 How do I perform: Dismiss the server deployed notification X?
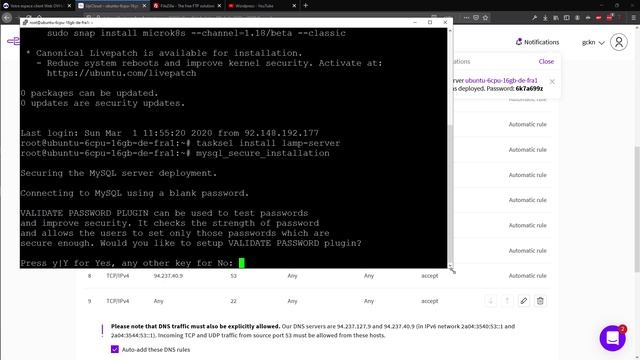coord(552,82)
